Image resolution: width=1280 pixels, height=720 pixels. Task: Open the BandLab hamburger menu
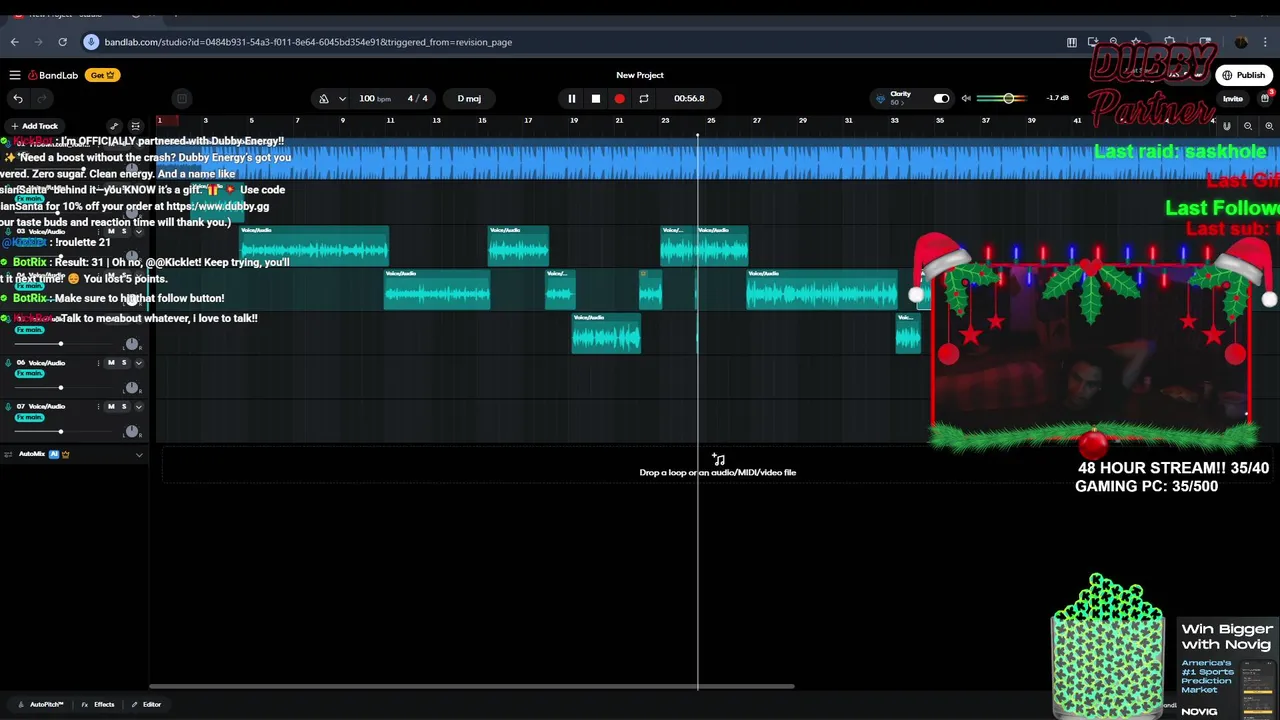click(15, 75)
